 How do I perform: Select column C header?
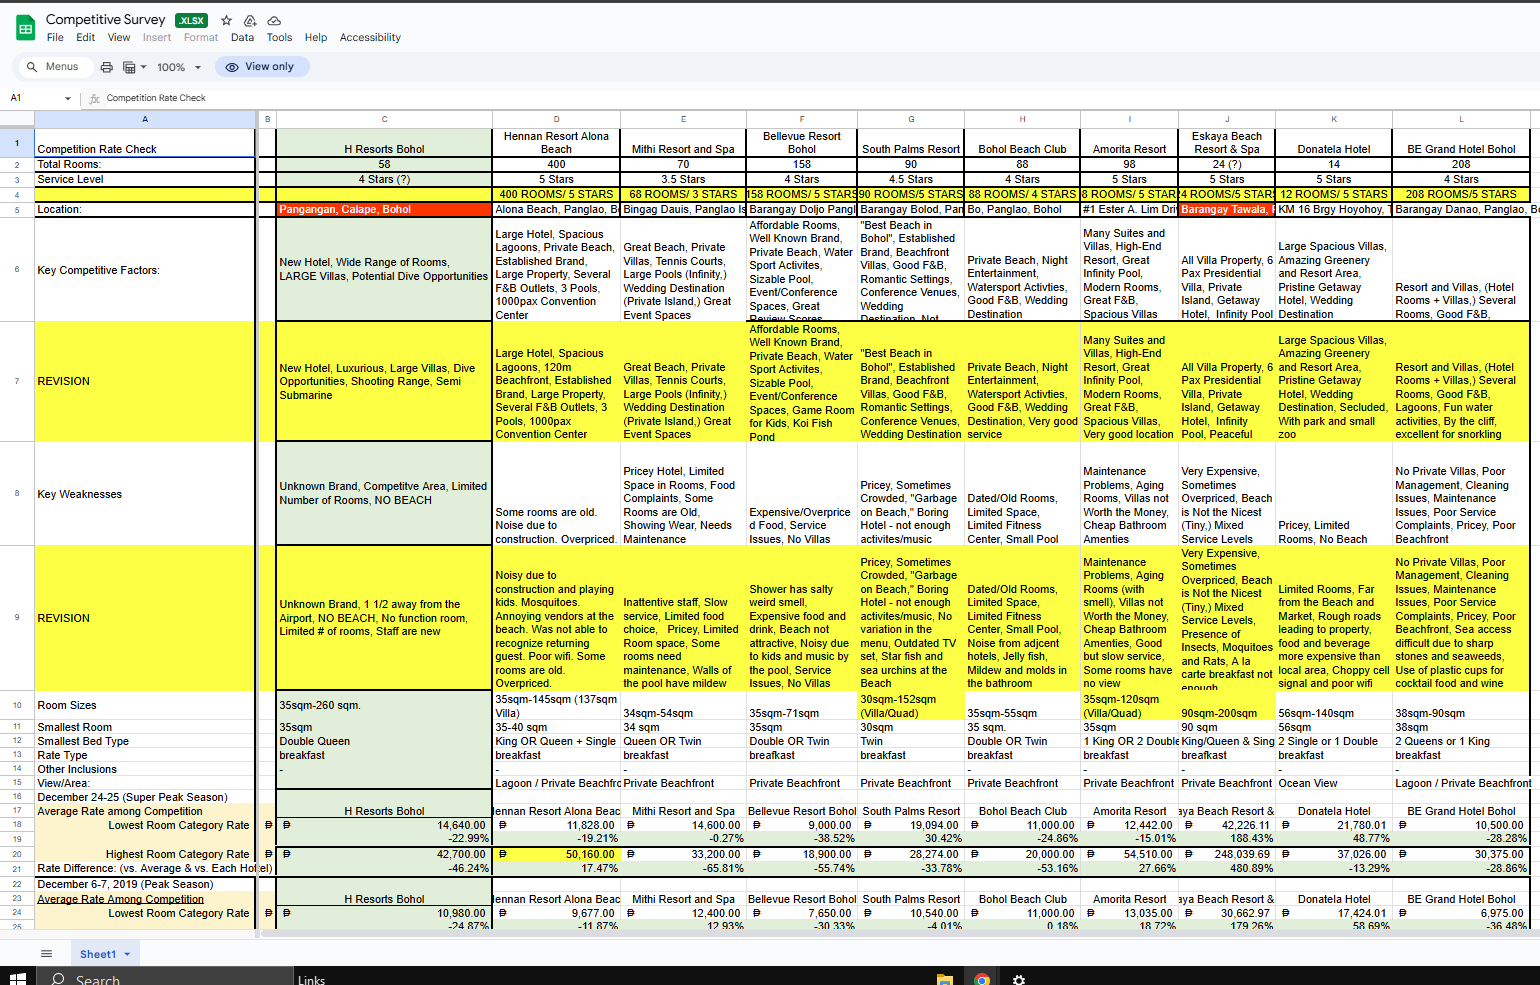coord(384,119)
